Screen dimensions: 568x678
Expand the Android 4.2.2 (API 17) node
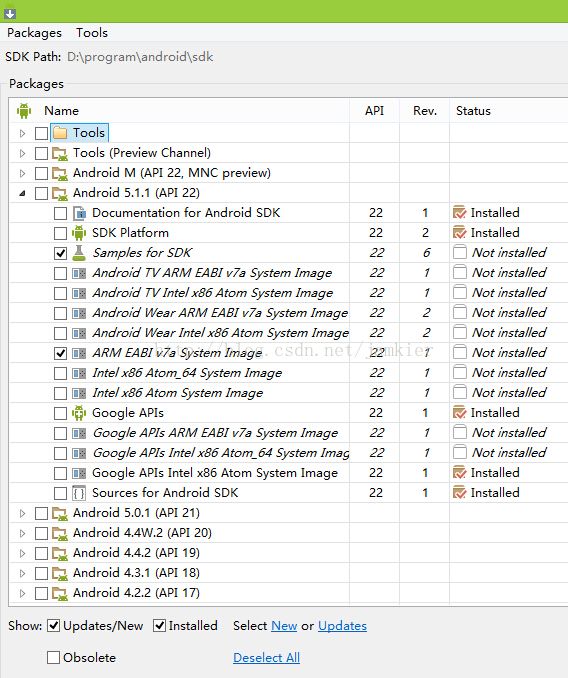22,593
